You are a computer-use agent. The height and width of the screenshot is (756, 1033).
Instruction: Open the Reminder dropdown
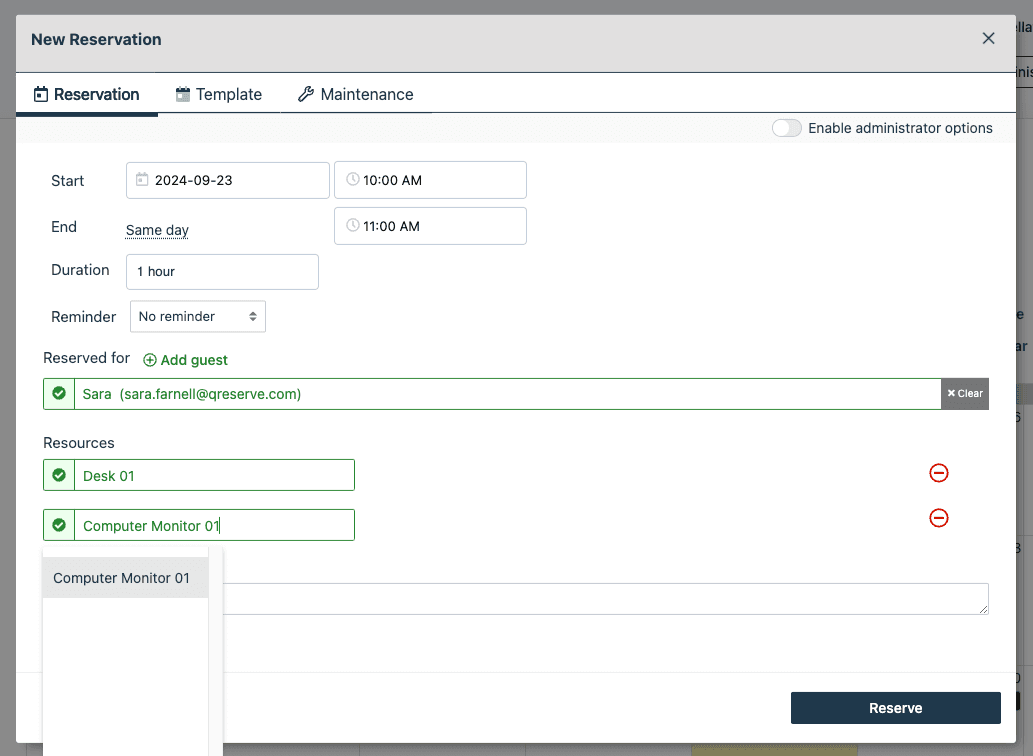(198, 317)
